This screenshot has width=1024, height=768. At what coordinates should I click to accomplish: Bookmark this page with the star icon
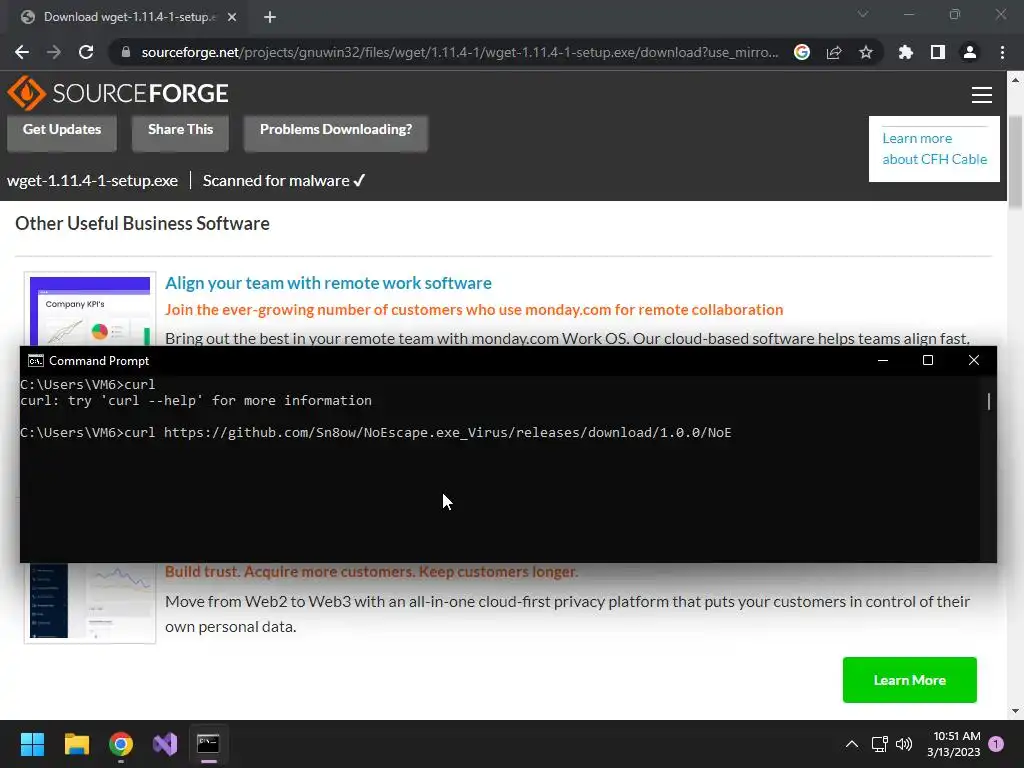click(866, 52)
